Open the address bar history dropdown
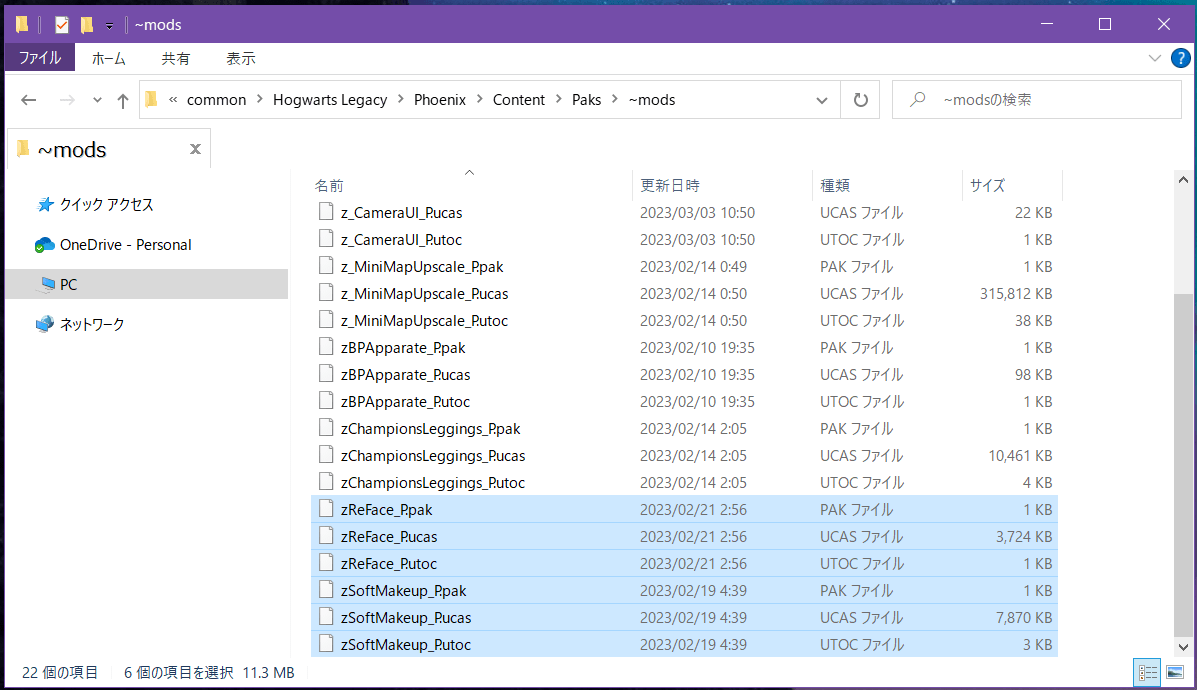This screenshot has height=690, width=1197. coord(821,100)
